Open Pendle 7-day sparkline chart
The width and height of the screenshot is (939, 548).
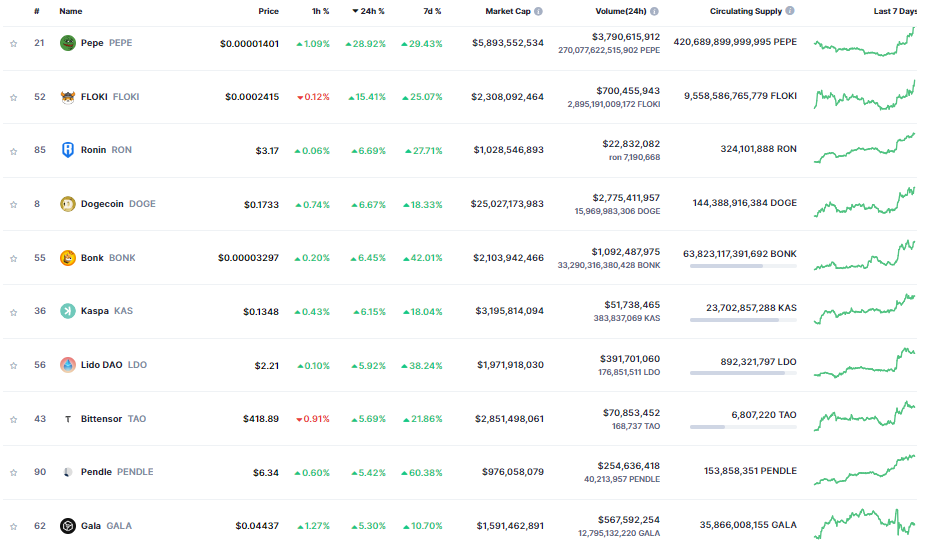point(865,470)
